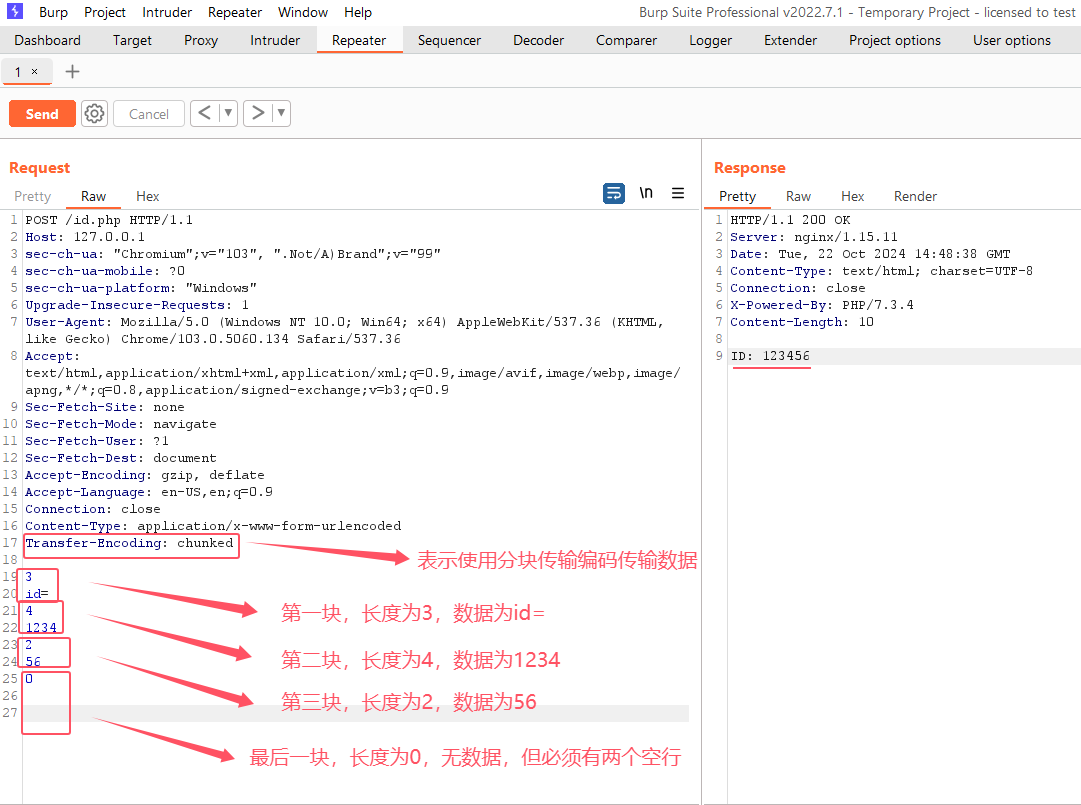The width and height of the screenshot is (1081, 805).
Task: Switch Request view to Hex
Action: coord(148,196)
